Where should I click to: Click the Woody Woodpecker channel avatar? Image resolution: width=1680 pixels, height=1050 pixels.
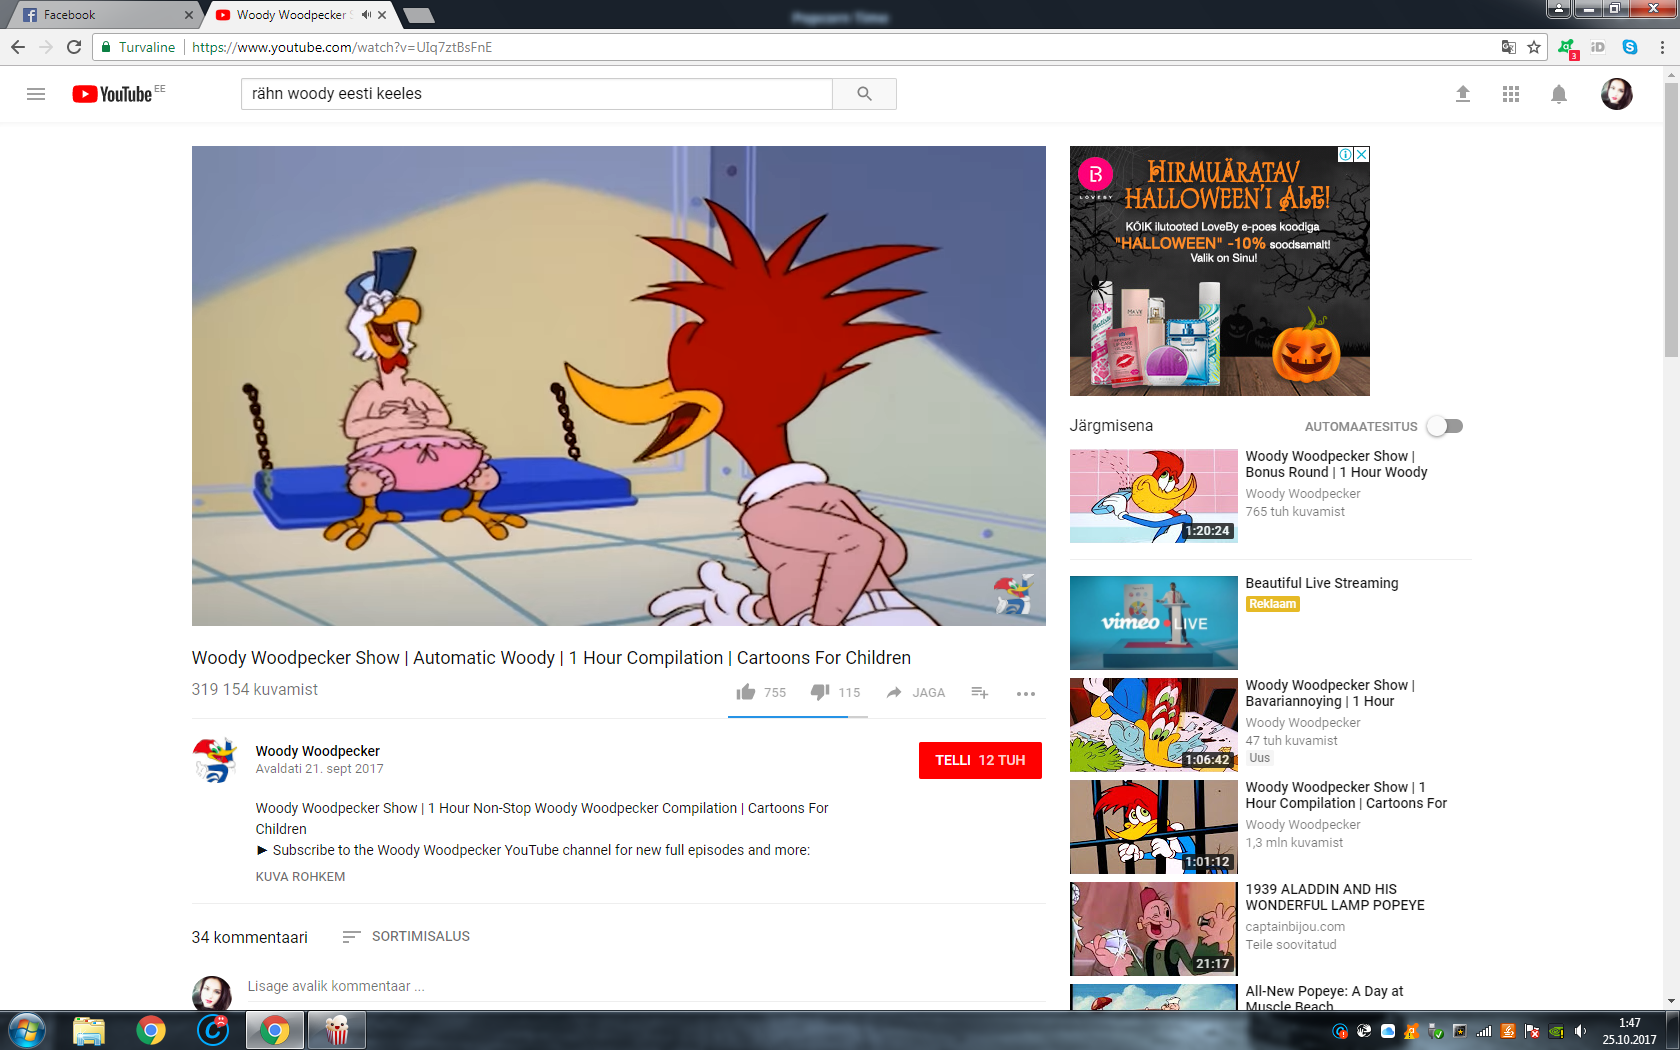(x=214, y=761)
